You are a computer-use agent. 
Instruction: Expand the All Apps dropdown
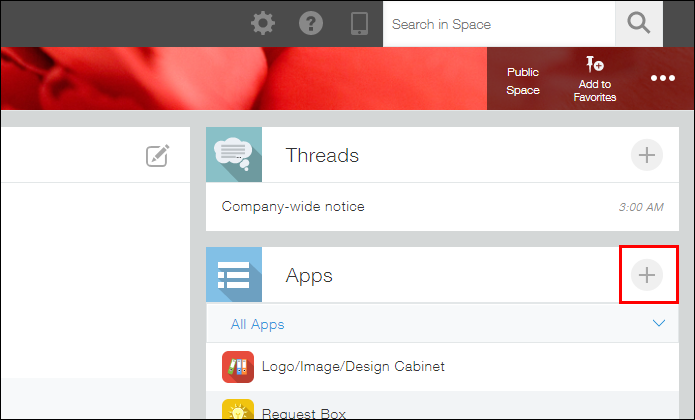click(x=257, y=324)
